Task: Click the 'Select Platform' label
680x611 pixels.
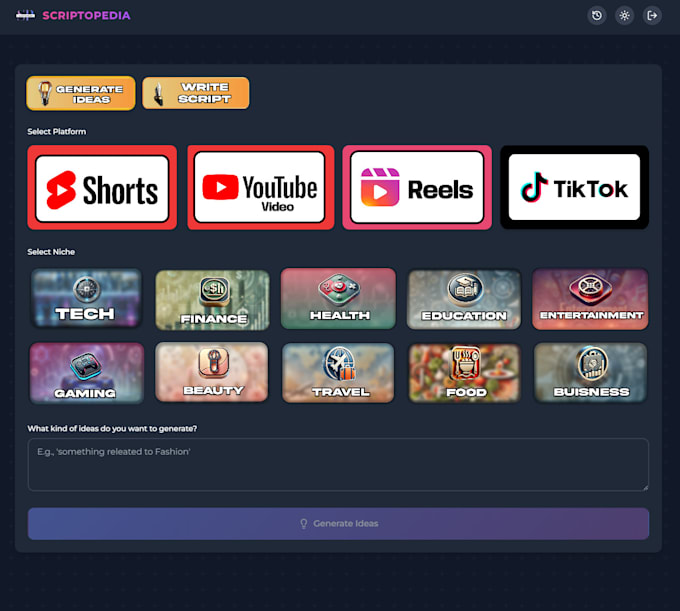Action: [56, 131]
